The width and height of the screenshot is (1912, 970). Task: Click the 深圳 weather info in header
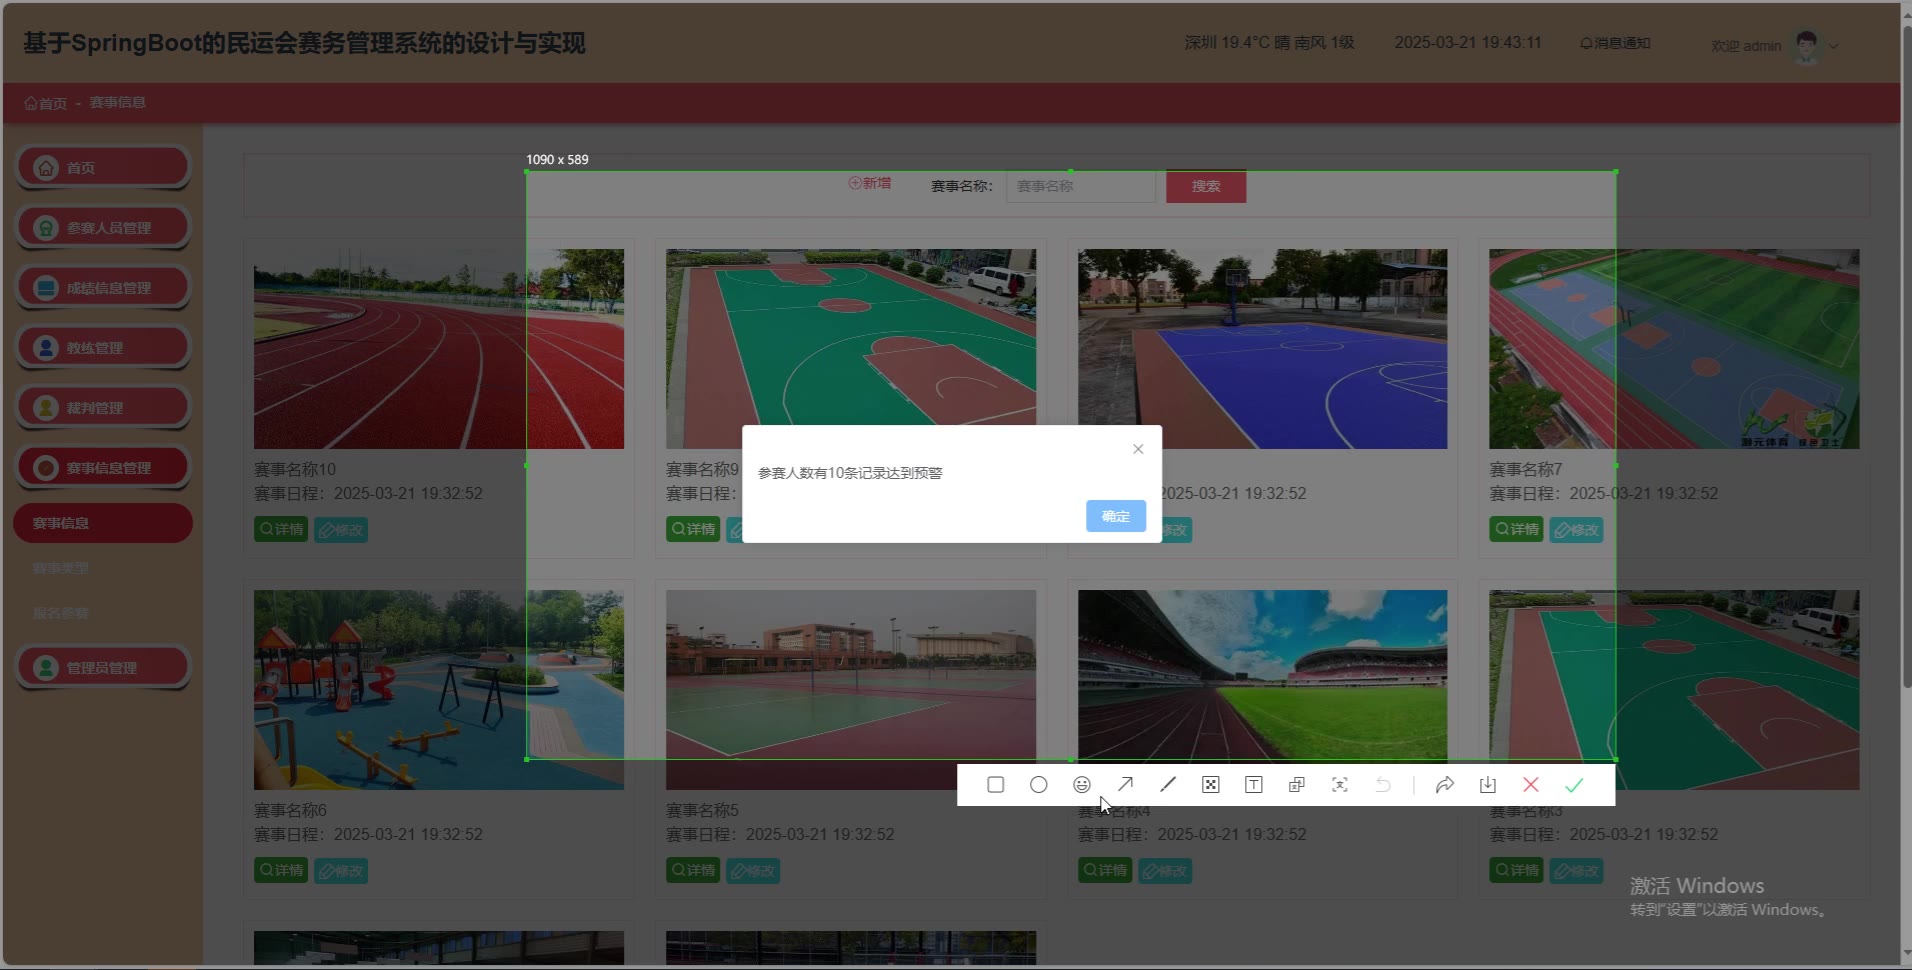1269,43
